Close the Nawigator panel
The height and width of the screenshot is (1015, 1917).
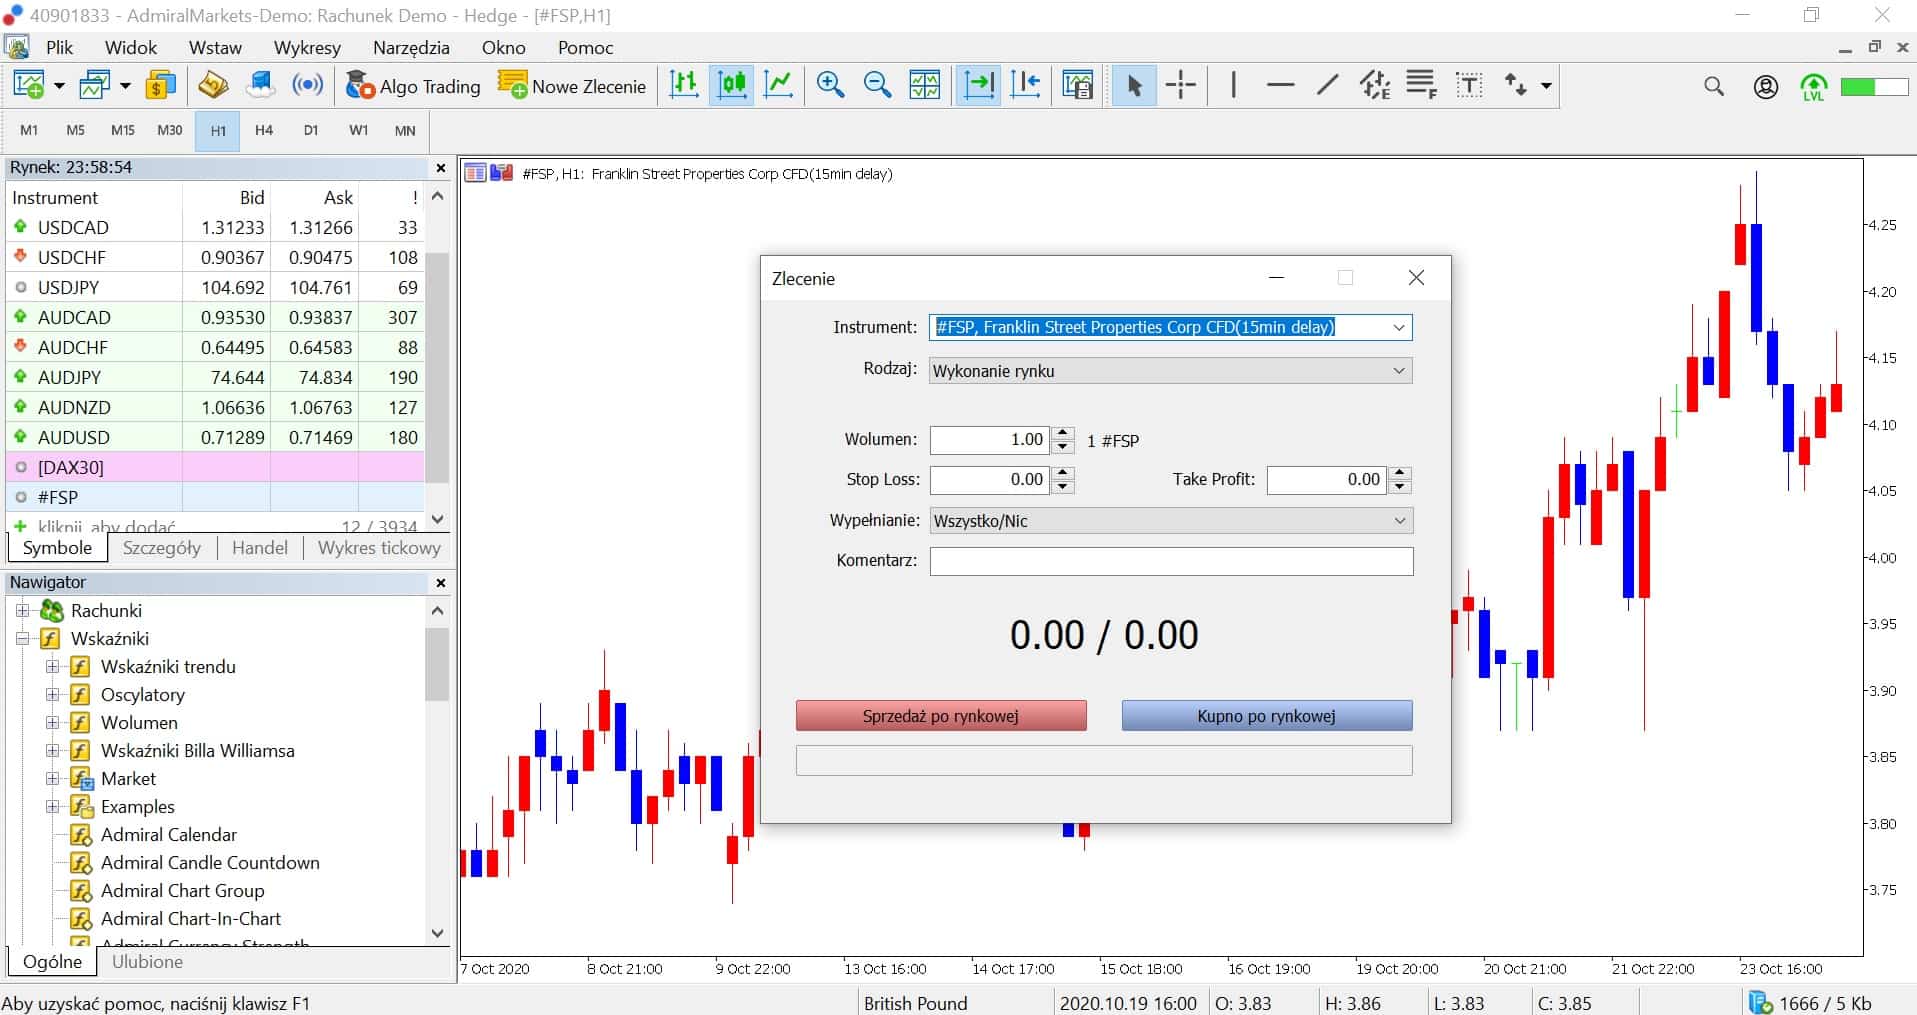[440, 583]
